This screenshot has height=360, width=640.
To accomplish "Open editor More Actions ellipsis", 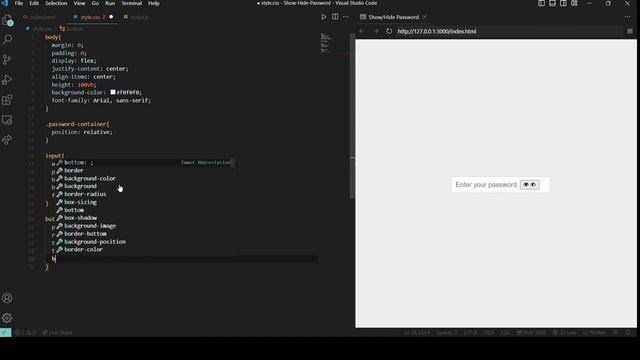I will click(x=346, y=17).
